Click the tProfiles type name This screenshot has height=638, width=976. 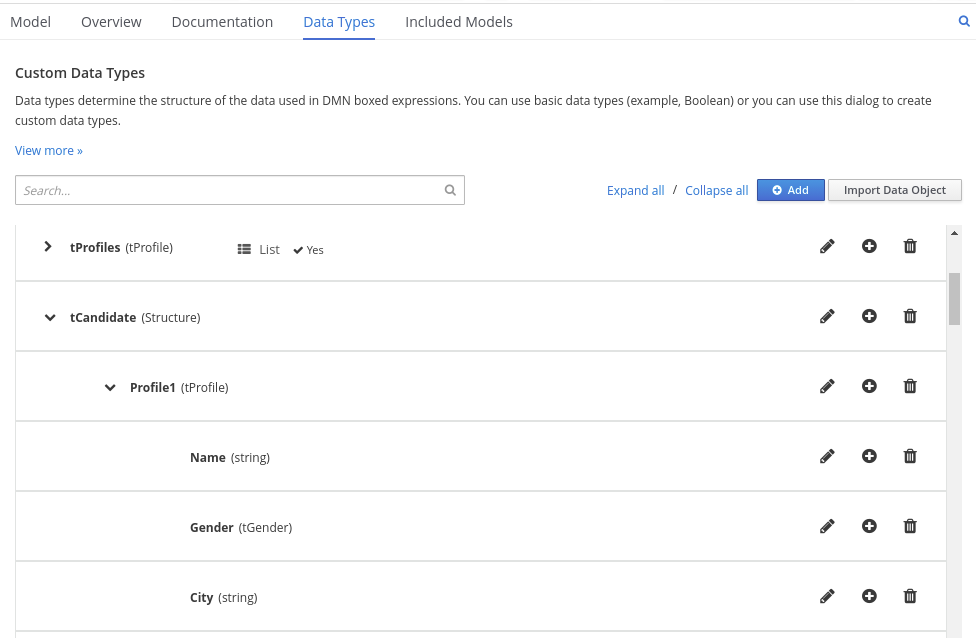coord(95,247)
